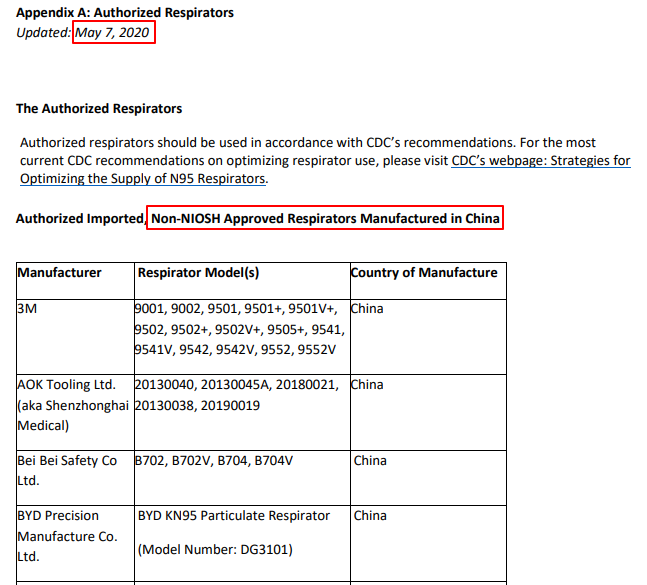Screen dimensions: 647x585
Task: Click 'BYD KN95 Particulate Respirator' model text
Action: point(234,516)
